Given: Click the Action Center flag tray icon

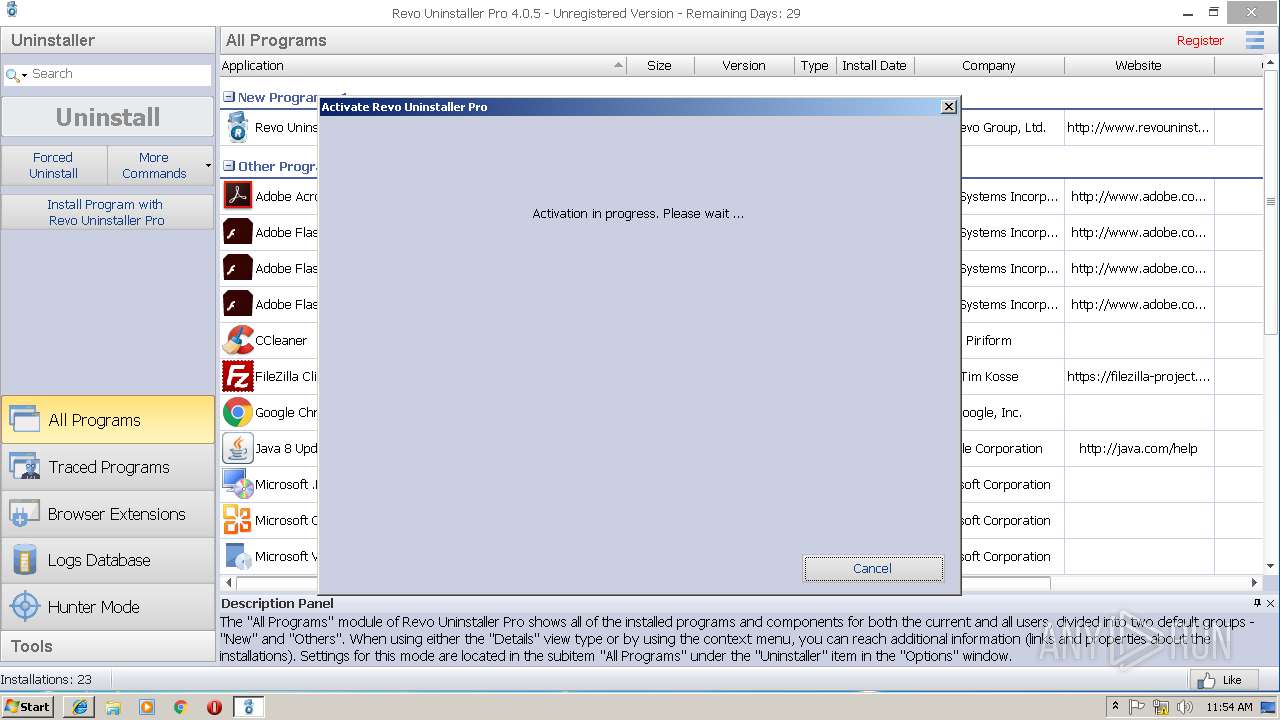Looking at the screenshot, I should pos(1137,707).
